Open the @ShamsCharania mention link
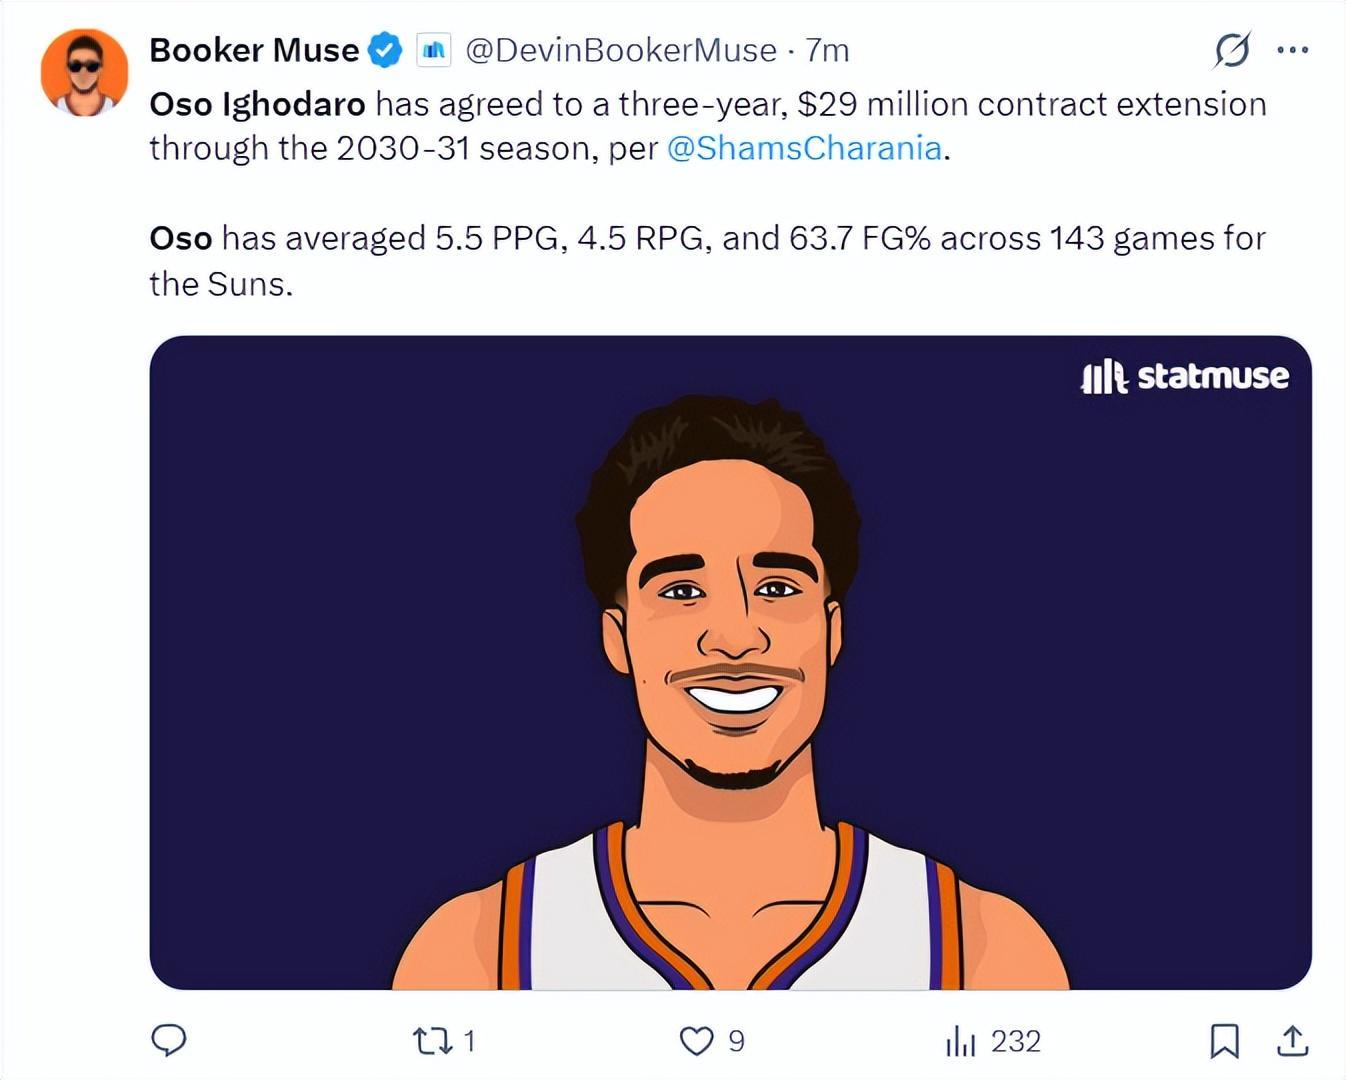The width and height of the screenshot is (1346, 1080). click(x=804, y=148)
